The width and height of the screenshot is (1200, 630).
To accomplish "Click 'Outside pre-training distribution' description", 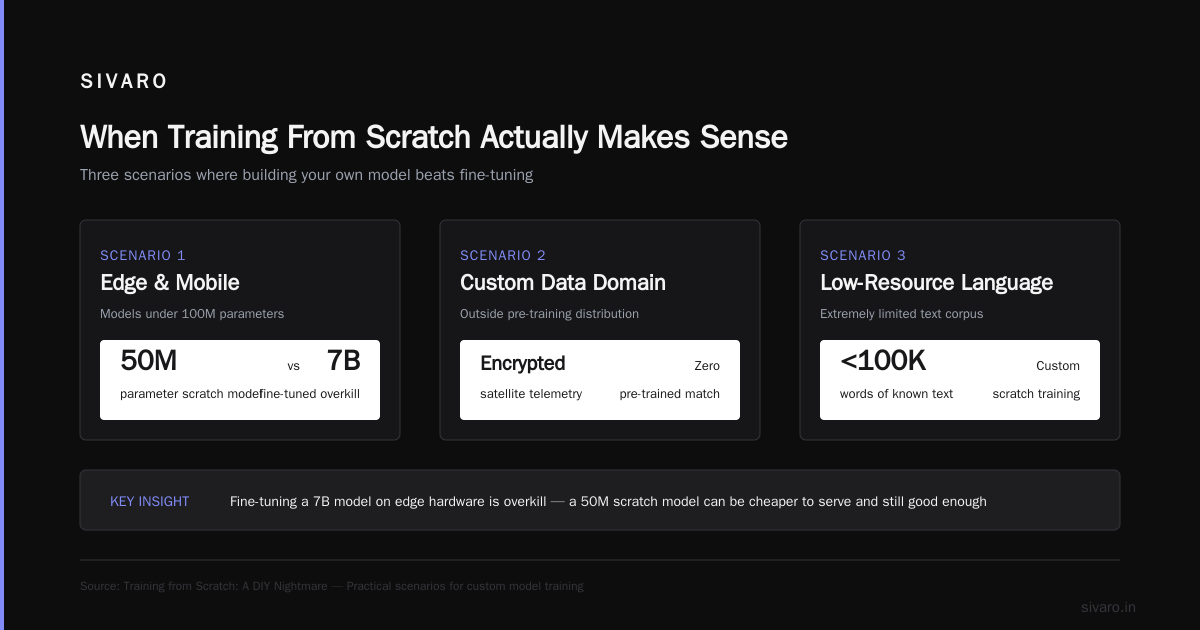I will [549, 314].
